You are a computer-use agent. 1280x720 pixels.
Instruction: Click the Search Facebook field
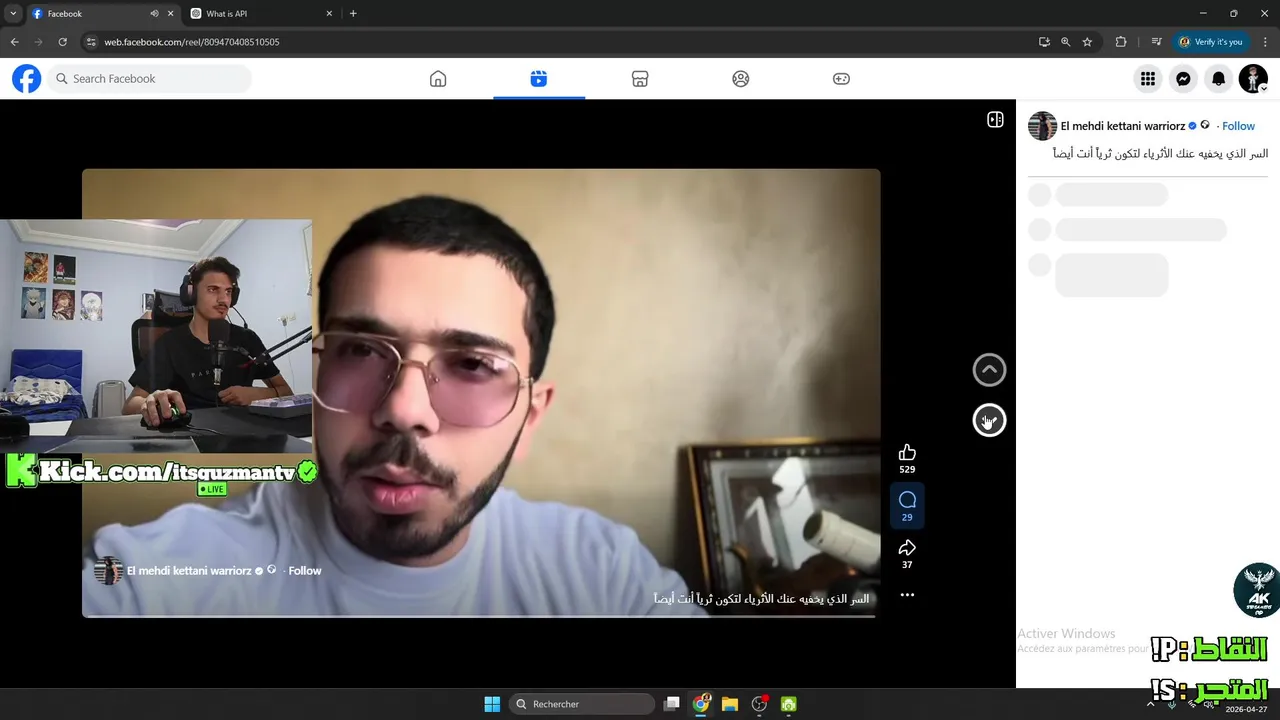[150, 79]
